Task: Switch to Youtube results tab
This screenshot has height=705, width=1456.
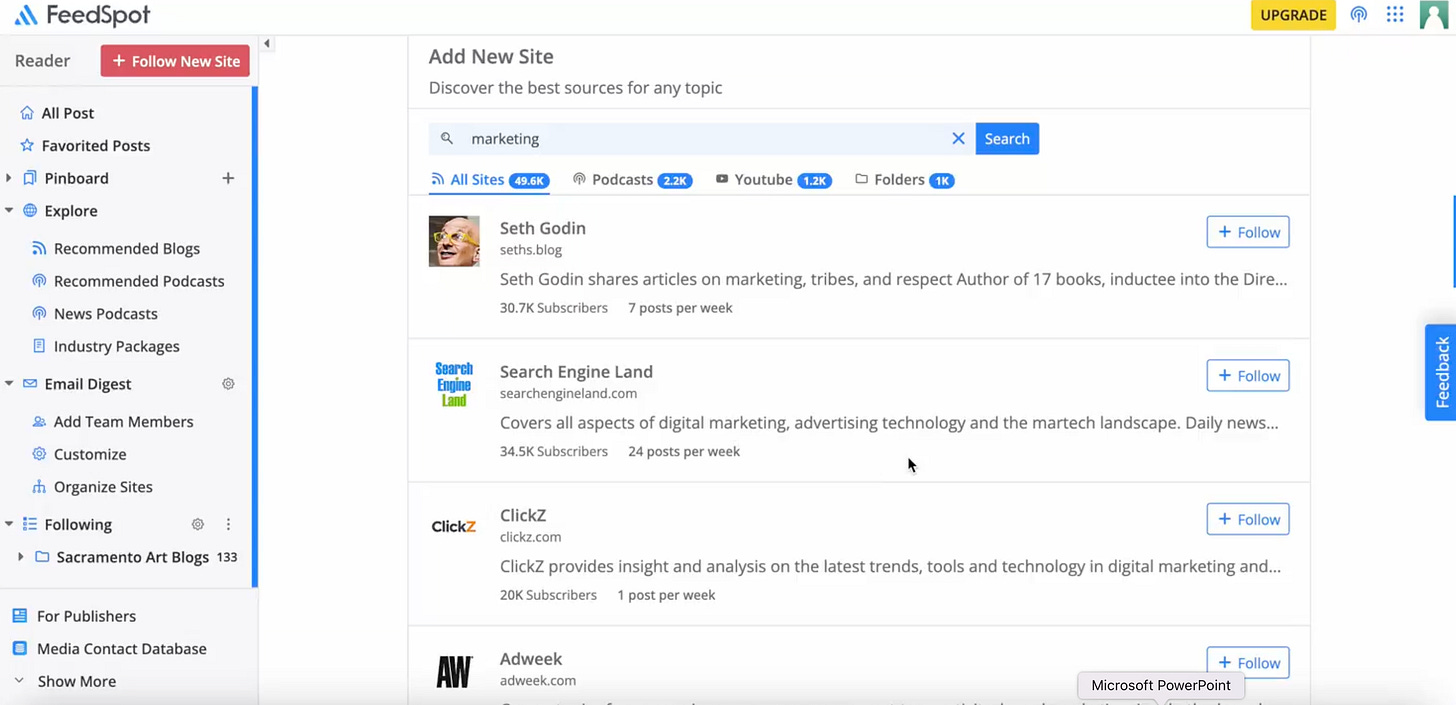Action: click(x=773, y=180)
